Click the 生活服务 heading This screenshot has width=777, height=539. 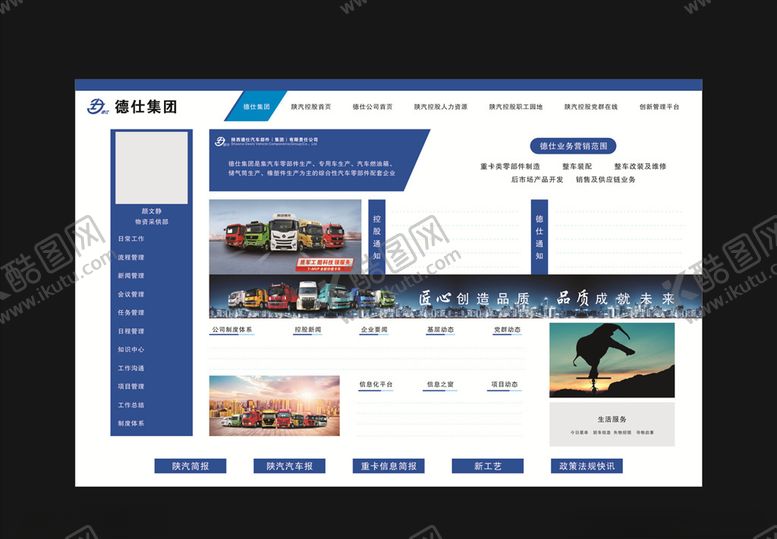coord(611,419)
